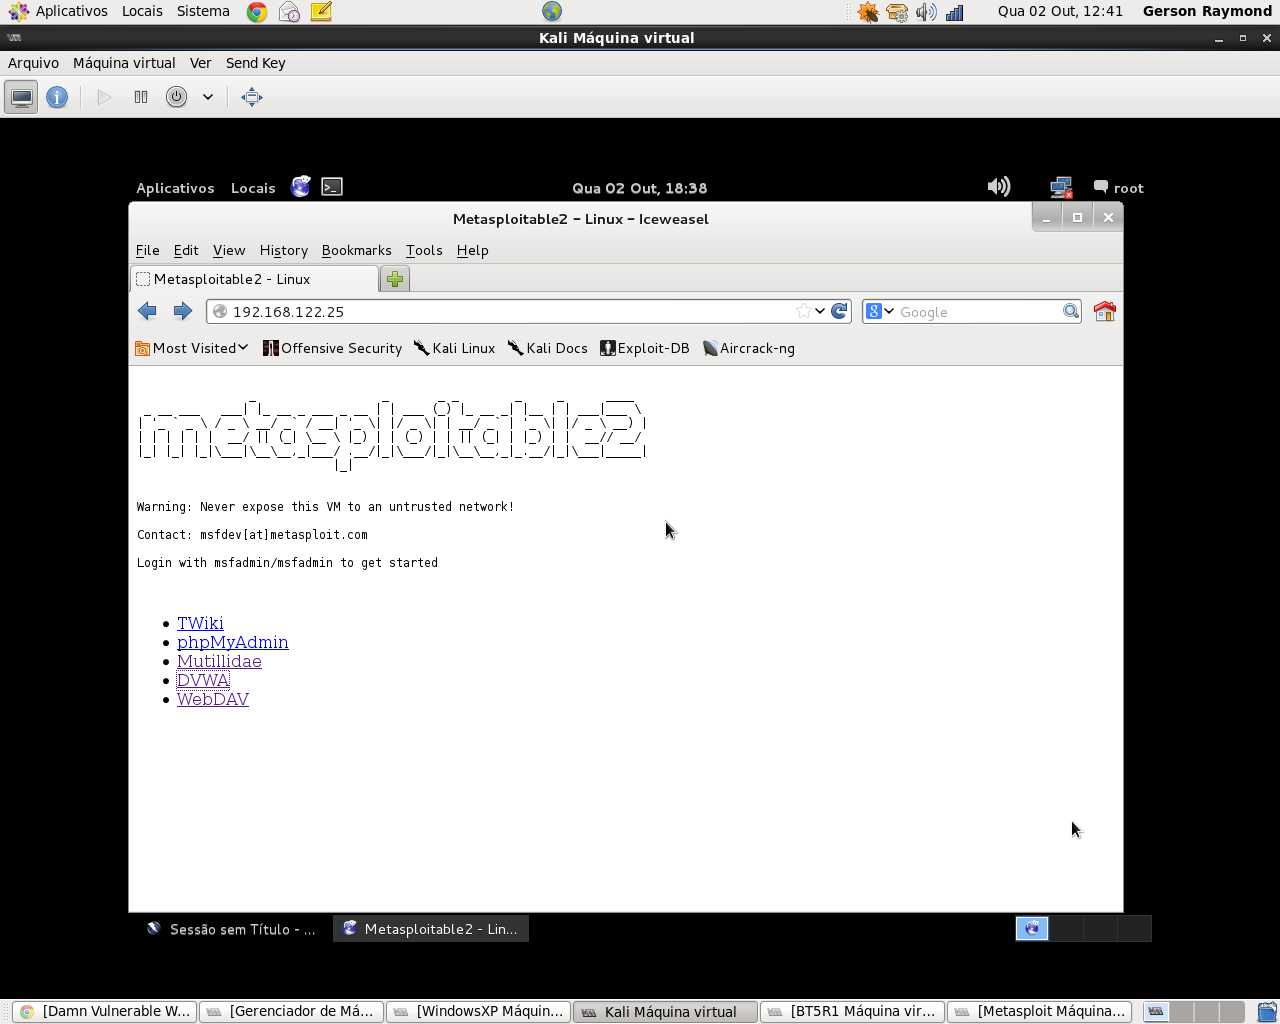Image resolution: width=1280 pixels, height=1024 pixels.
Task: Open the Kali Linux bookmark
Action: [454, 348]
